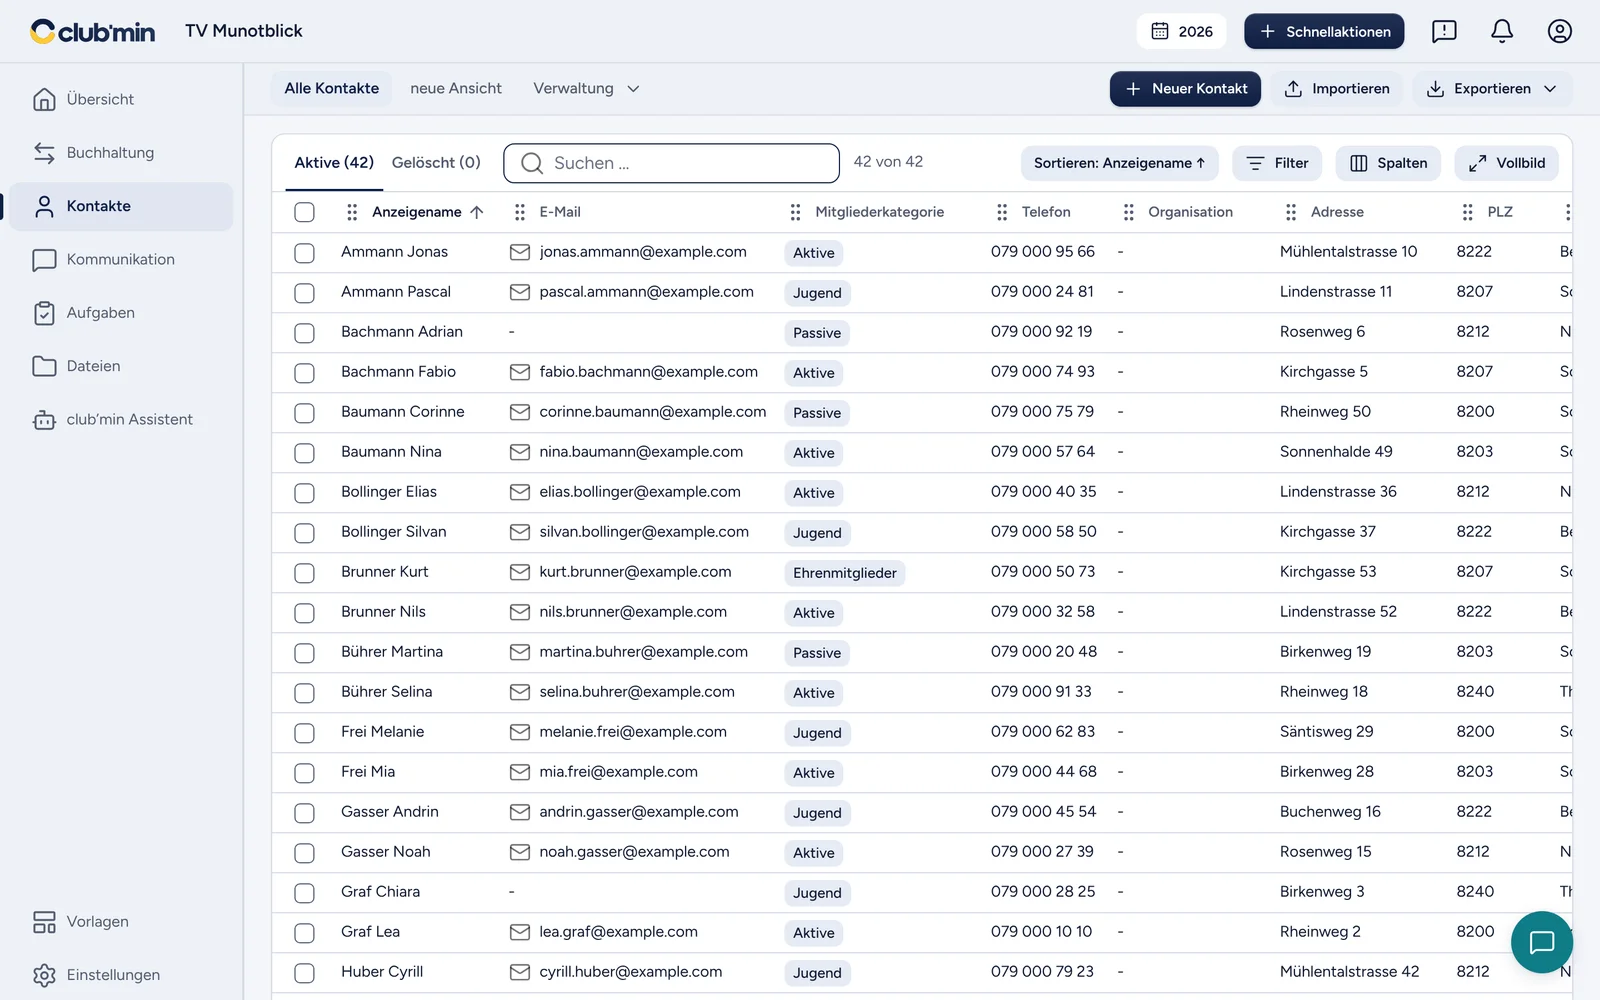1600x1000 pixels.
Task: Open notifications bell
Action: (1502, 31)
